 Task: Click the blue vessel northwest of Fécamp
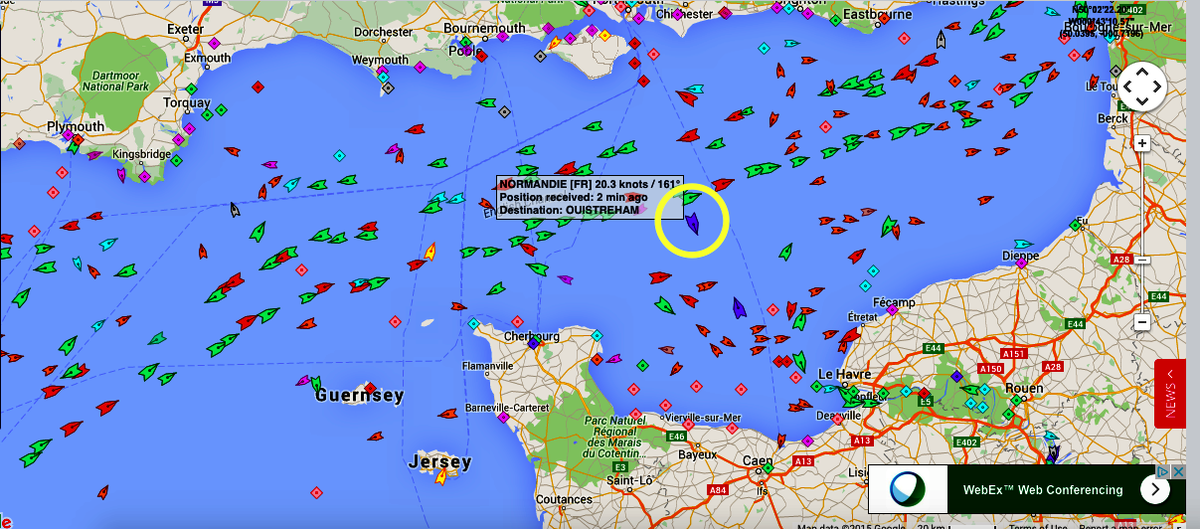point(738,308)
